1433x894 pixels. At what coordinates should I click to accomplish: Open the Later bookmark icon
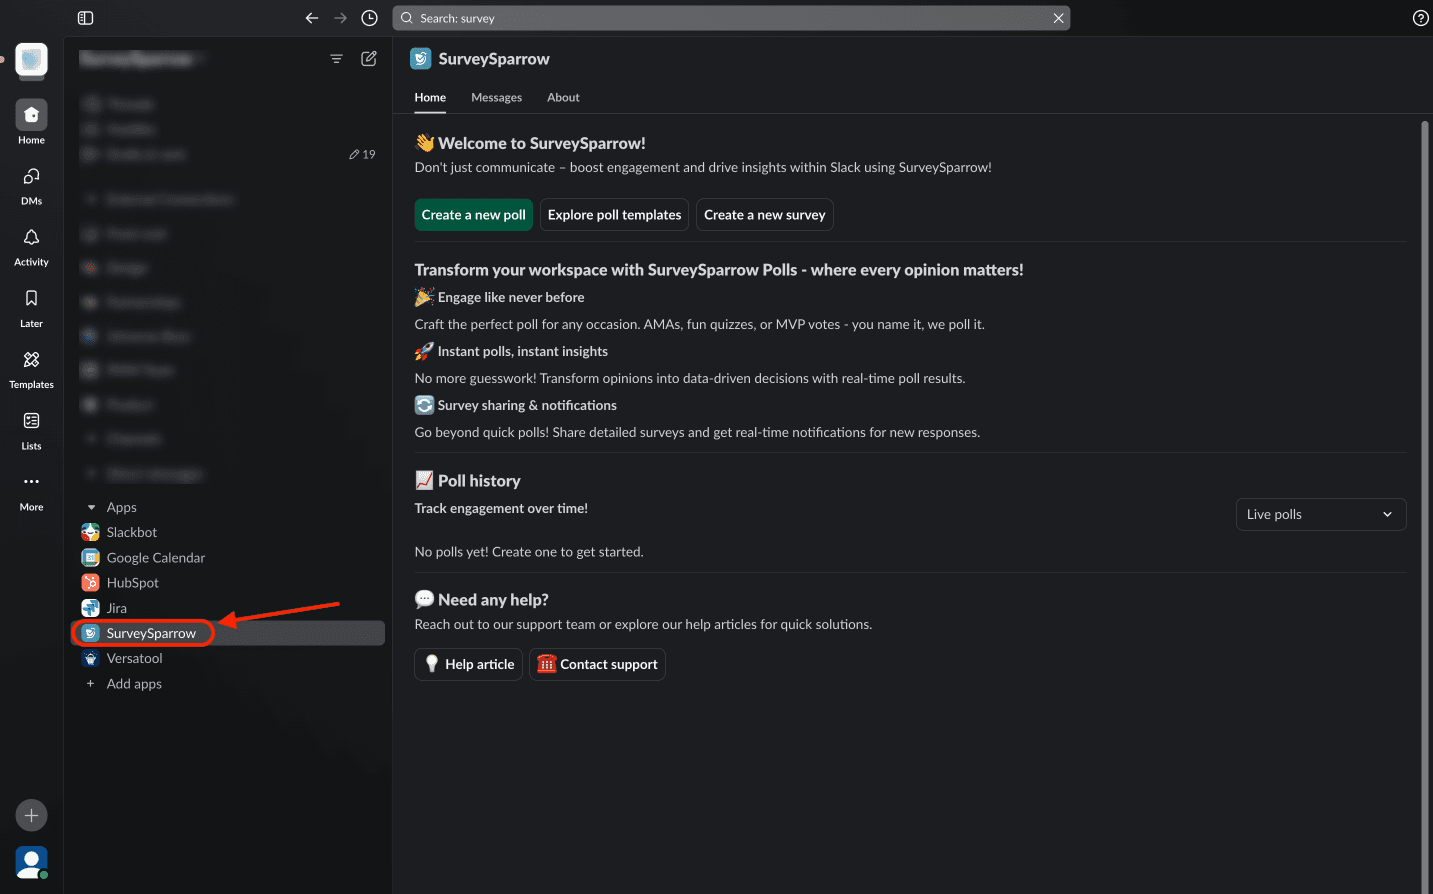coord(31,299)
